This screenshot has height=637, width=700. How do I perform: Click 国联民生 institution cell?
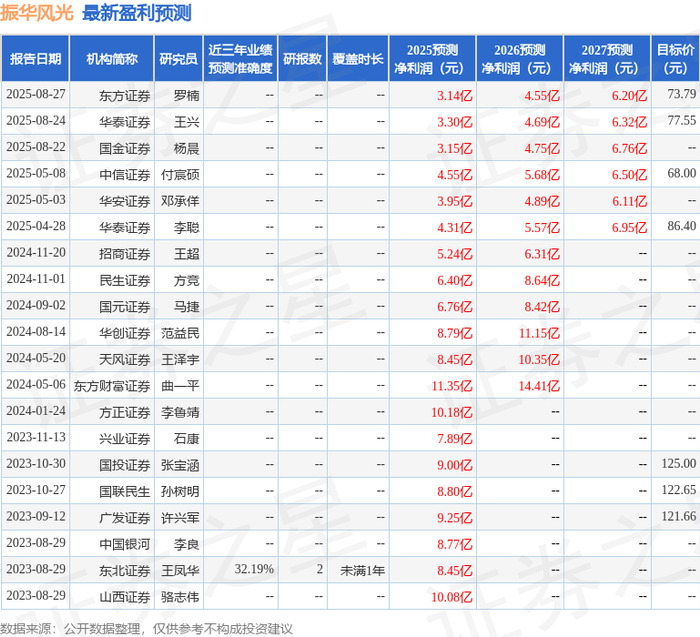pos(125,491)
